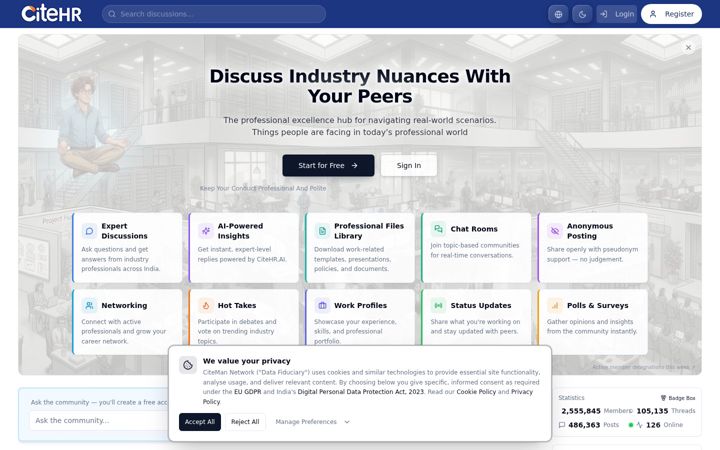Click the Status Updates broadcast icon
This screenshot has height=450, width=720.
tap(438, 305)
